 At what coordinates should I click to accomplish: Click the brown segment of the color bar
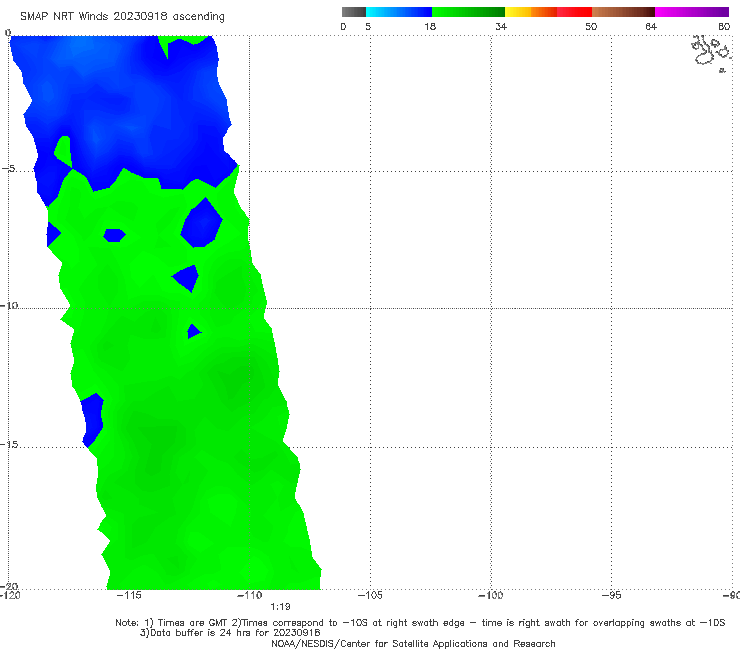coord(623,12)
